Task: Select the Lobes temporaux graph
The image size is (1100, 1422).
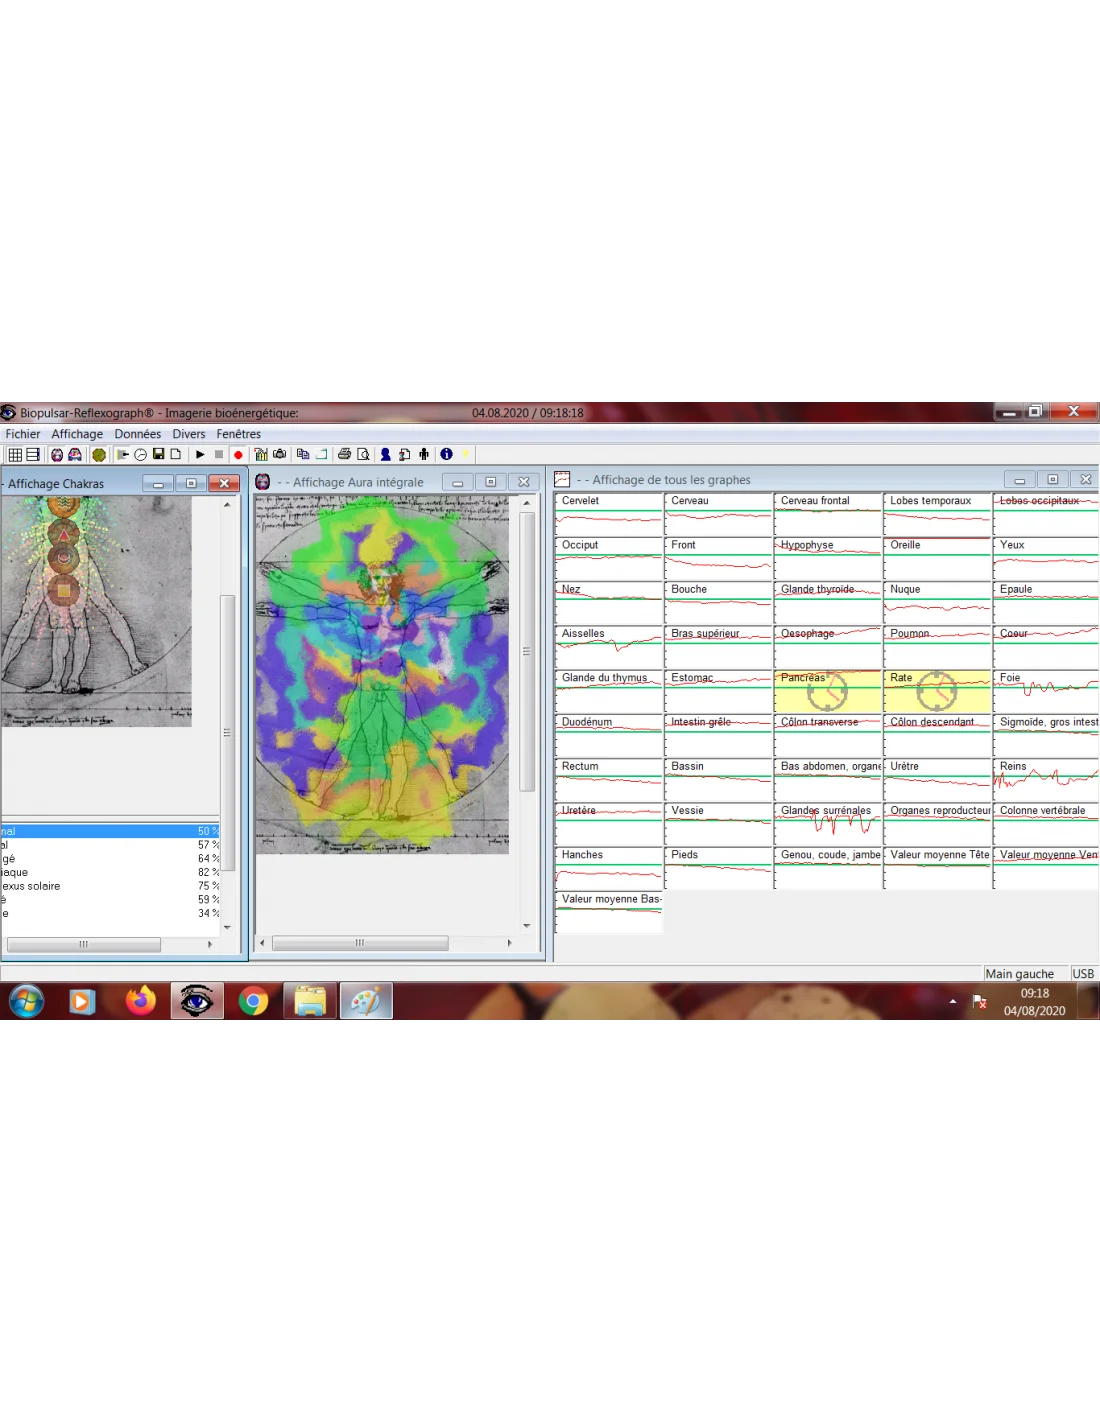Action: tap(937, 514)
